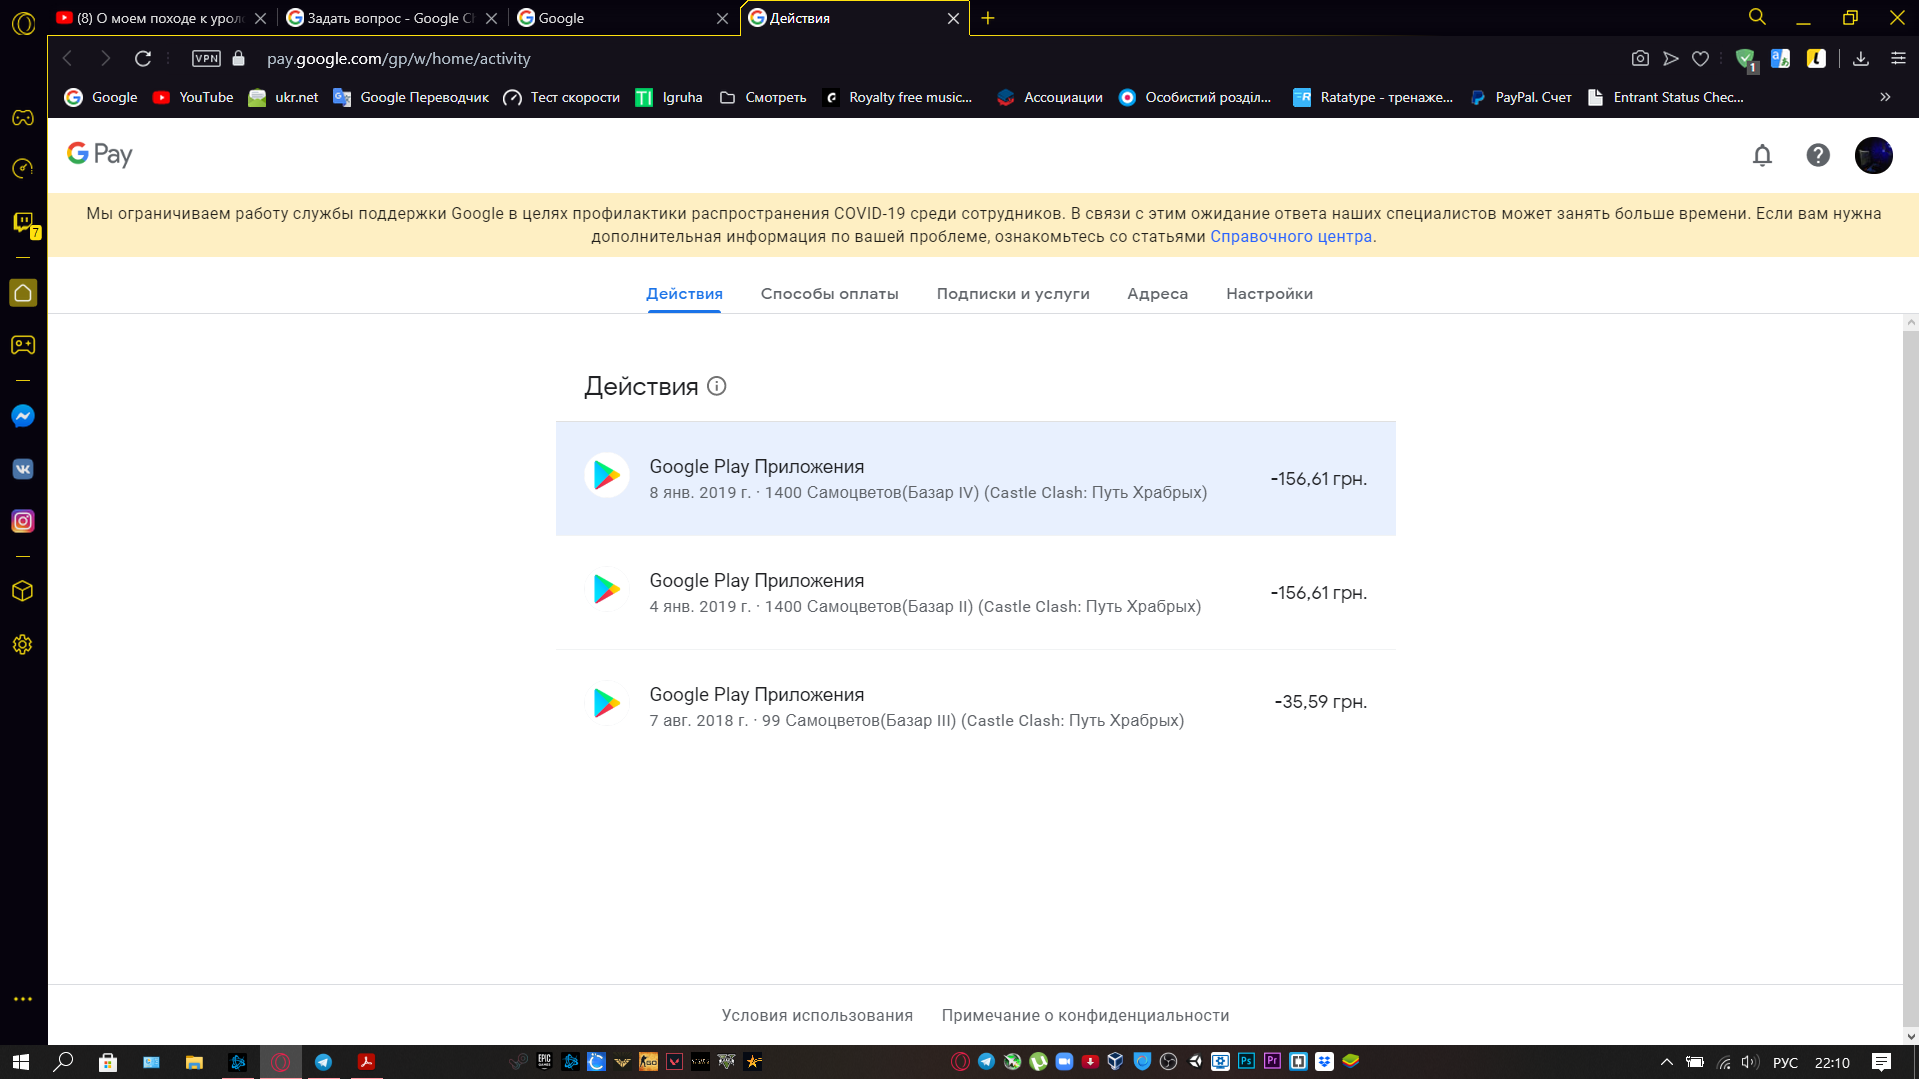Click the tab search magnifier icon
This screenshot has width=1919, height=1079.
1757,17
